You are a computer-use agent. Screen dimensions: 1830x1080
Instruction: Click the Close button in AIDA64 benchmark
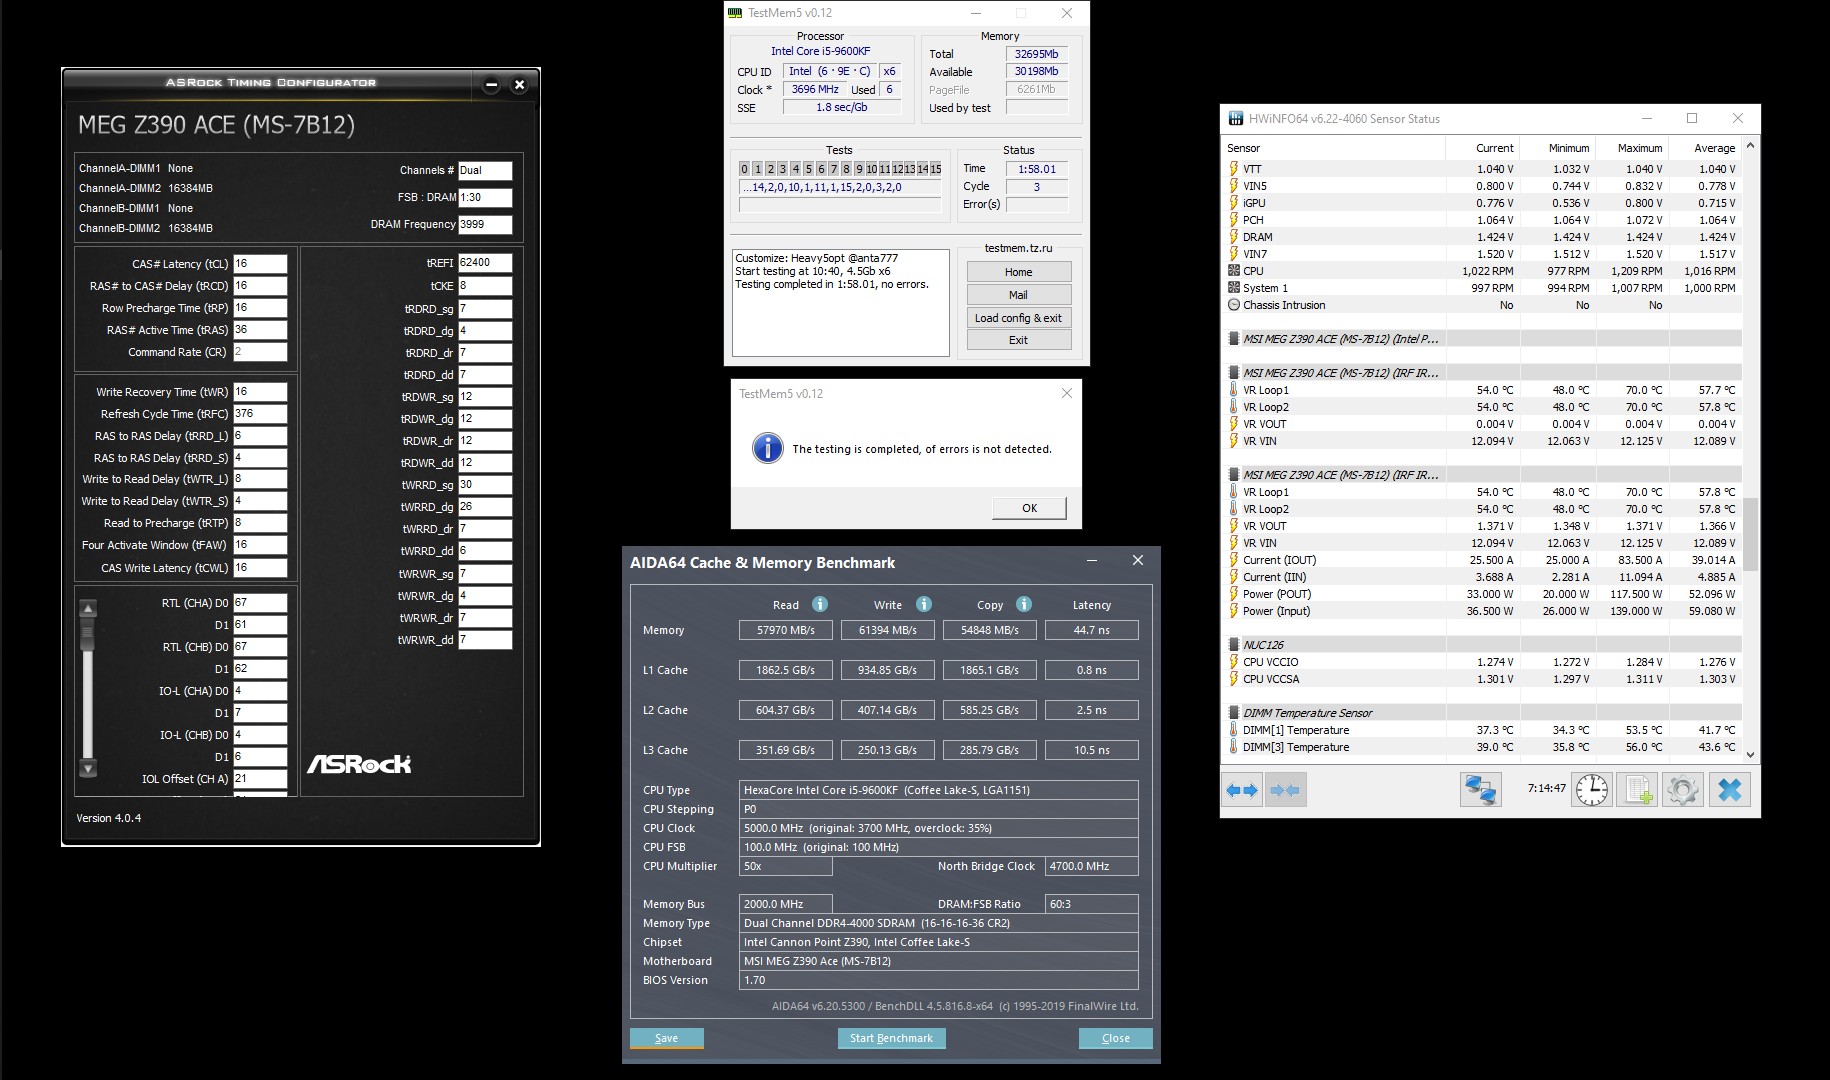[1116, 1038]
